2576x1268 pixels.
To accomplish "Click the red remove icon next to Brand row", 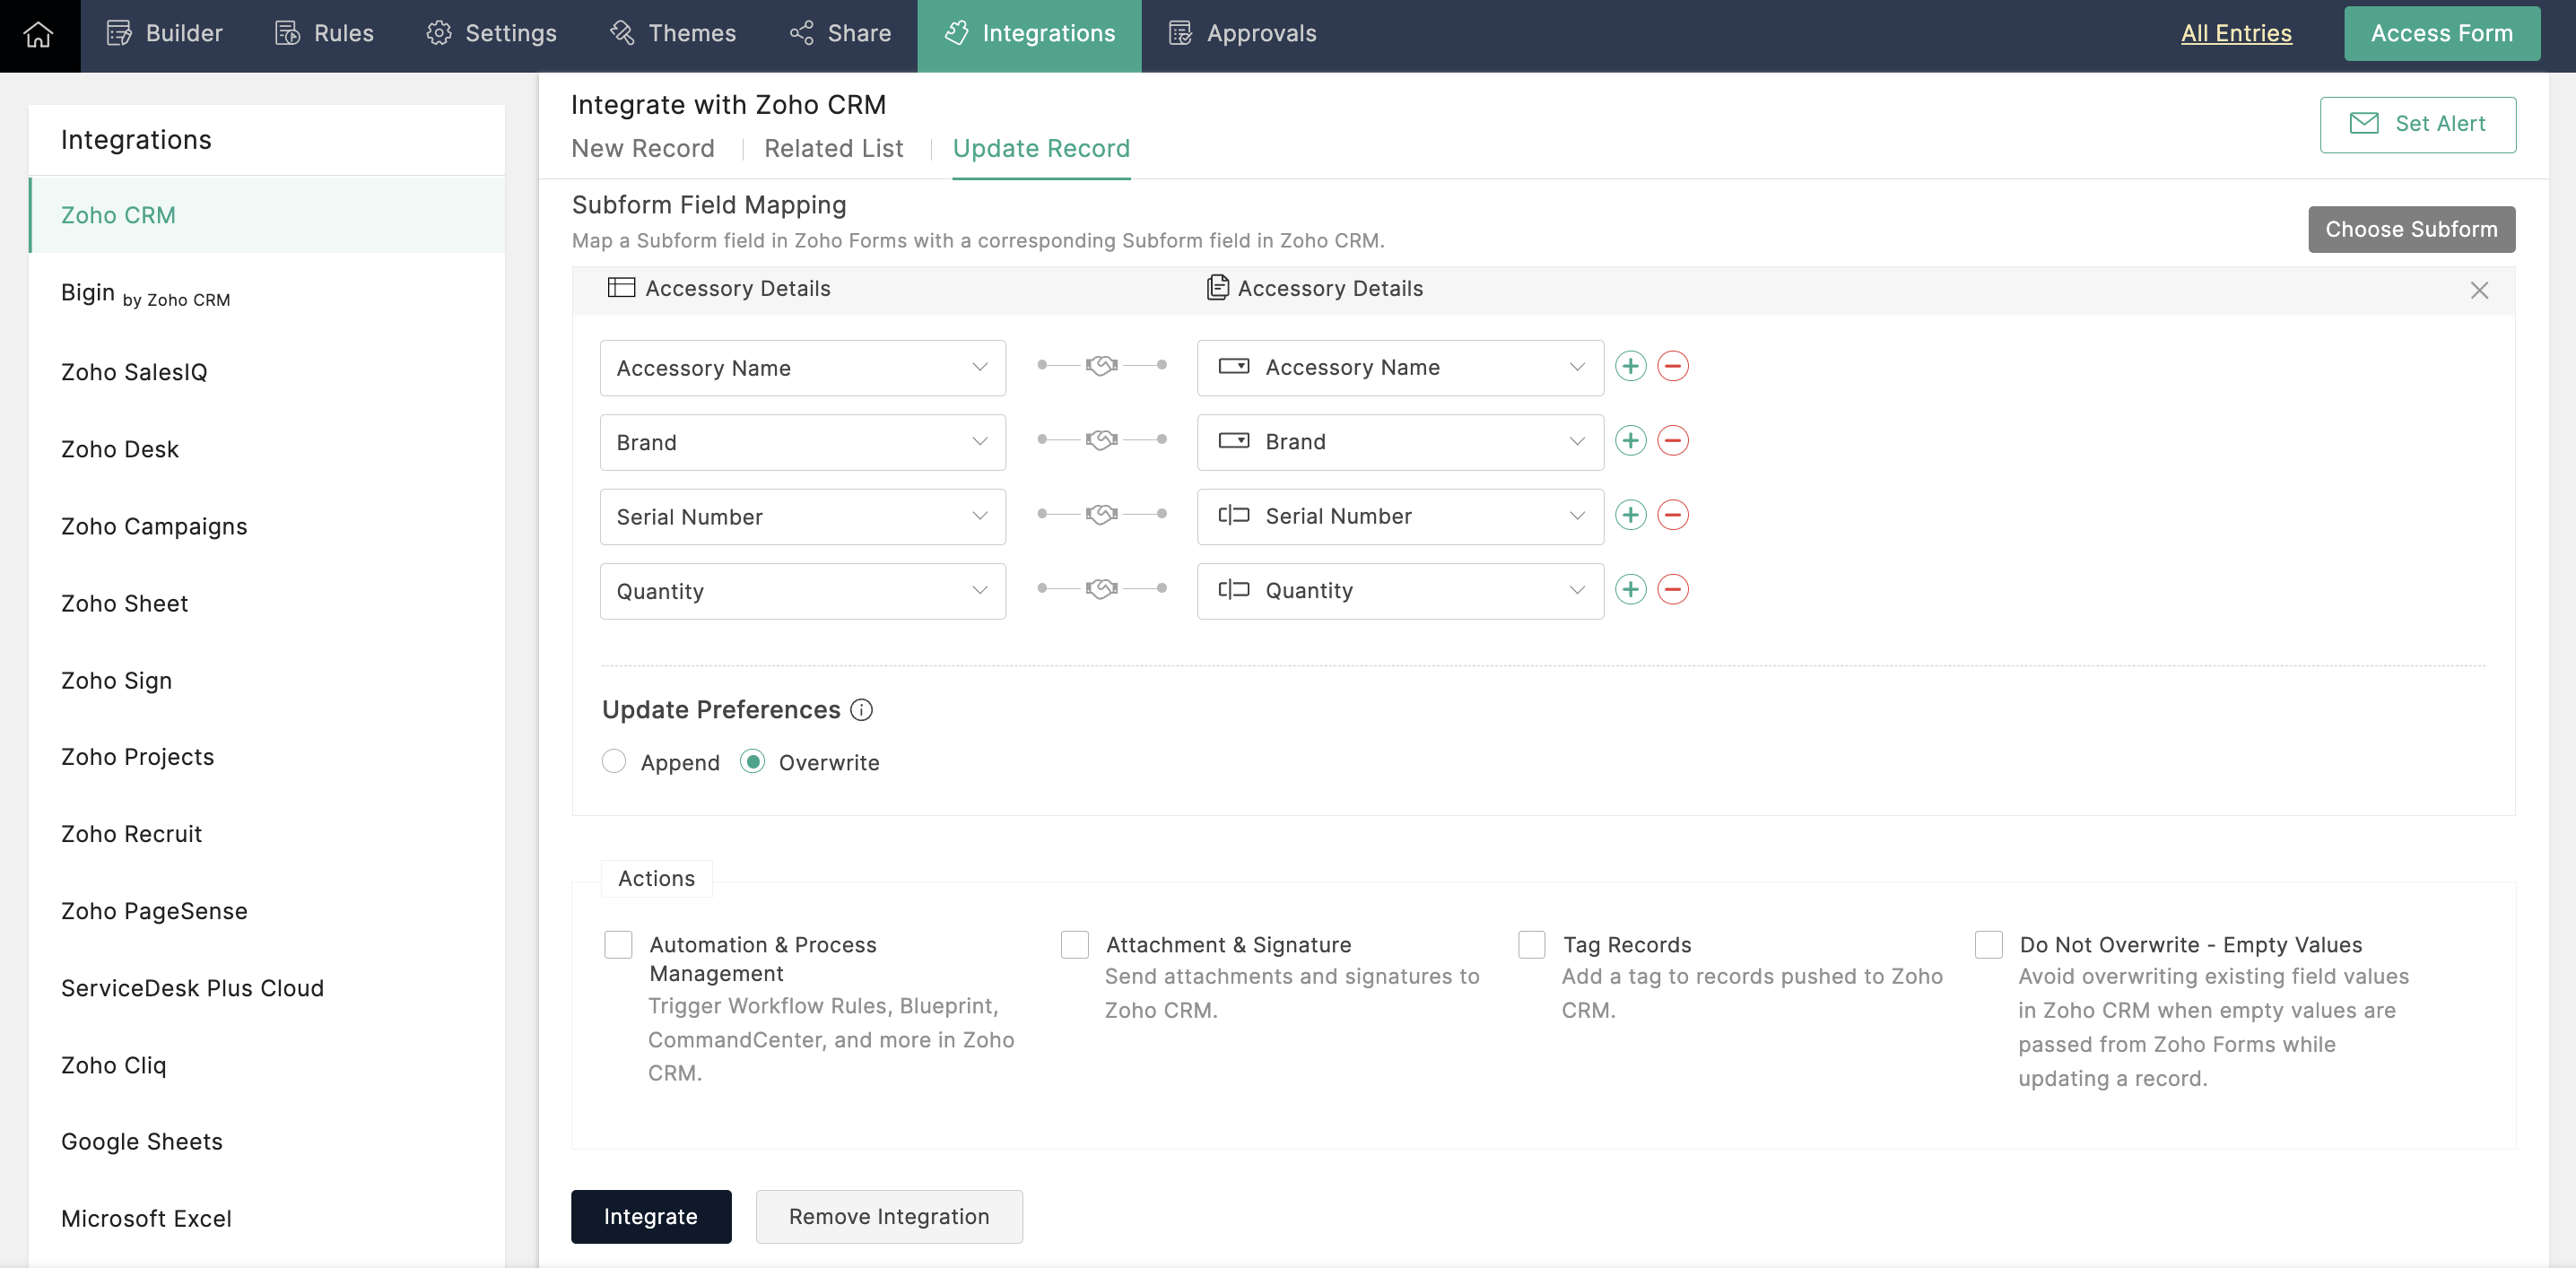I will (x=1673, y=440).
